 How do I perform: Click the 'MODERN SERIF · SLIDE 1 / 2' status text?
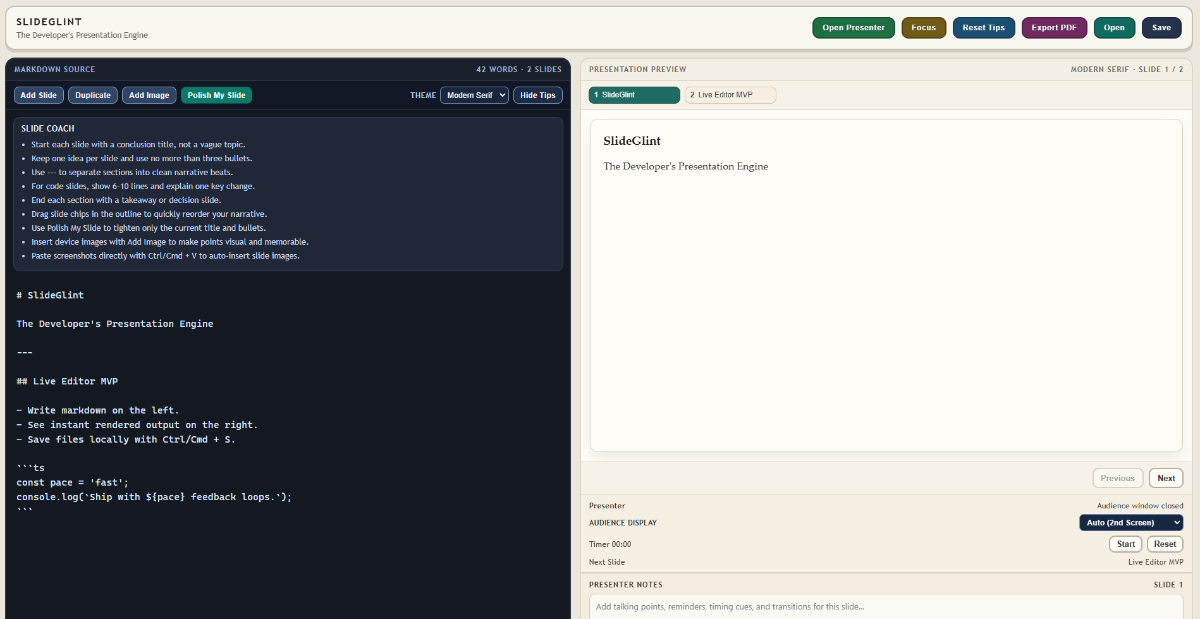[1127, 69]
